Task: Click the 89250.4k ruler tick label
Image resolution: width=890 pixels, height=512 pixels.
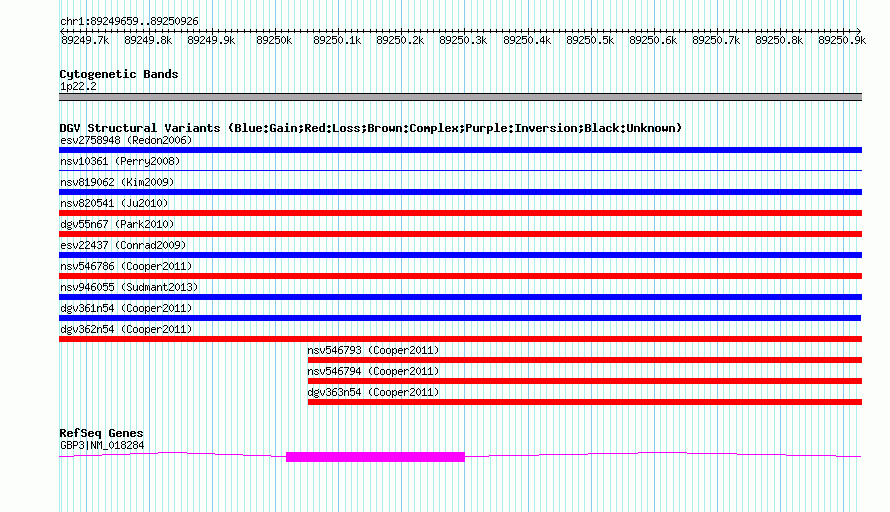Action: point(527,40)
